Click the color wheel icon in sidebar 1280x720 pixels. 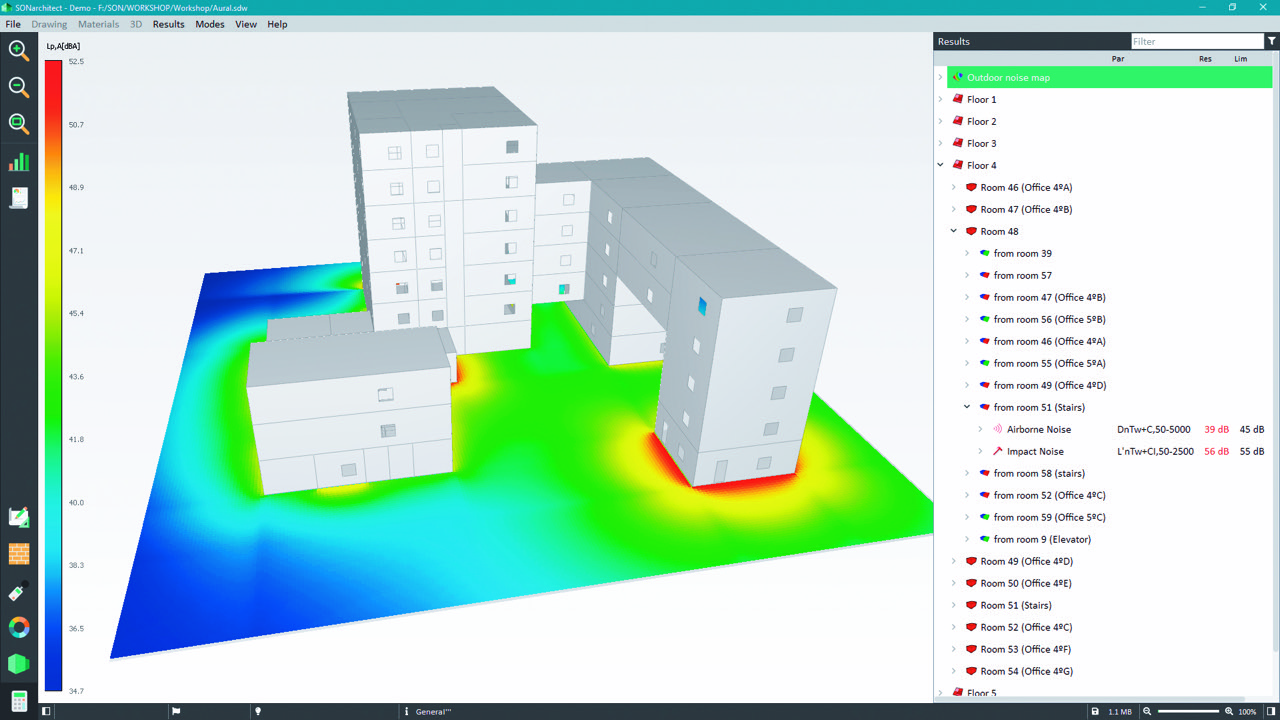coord(19,627)
